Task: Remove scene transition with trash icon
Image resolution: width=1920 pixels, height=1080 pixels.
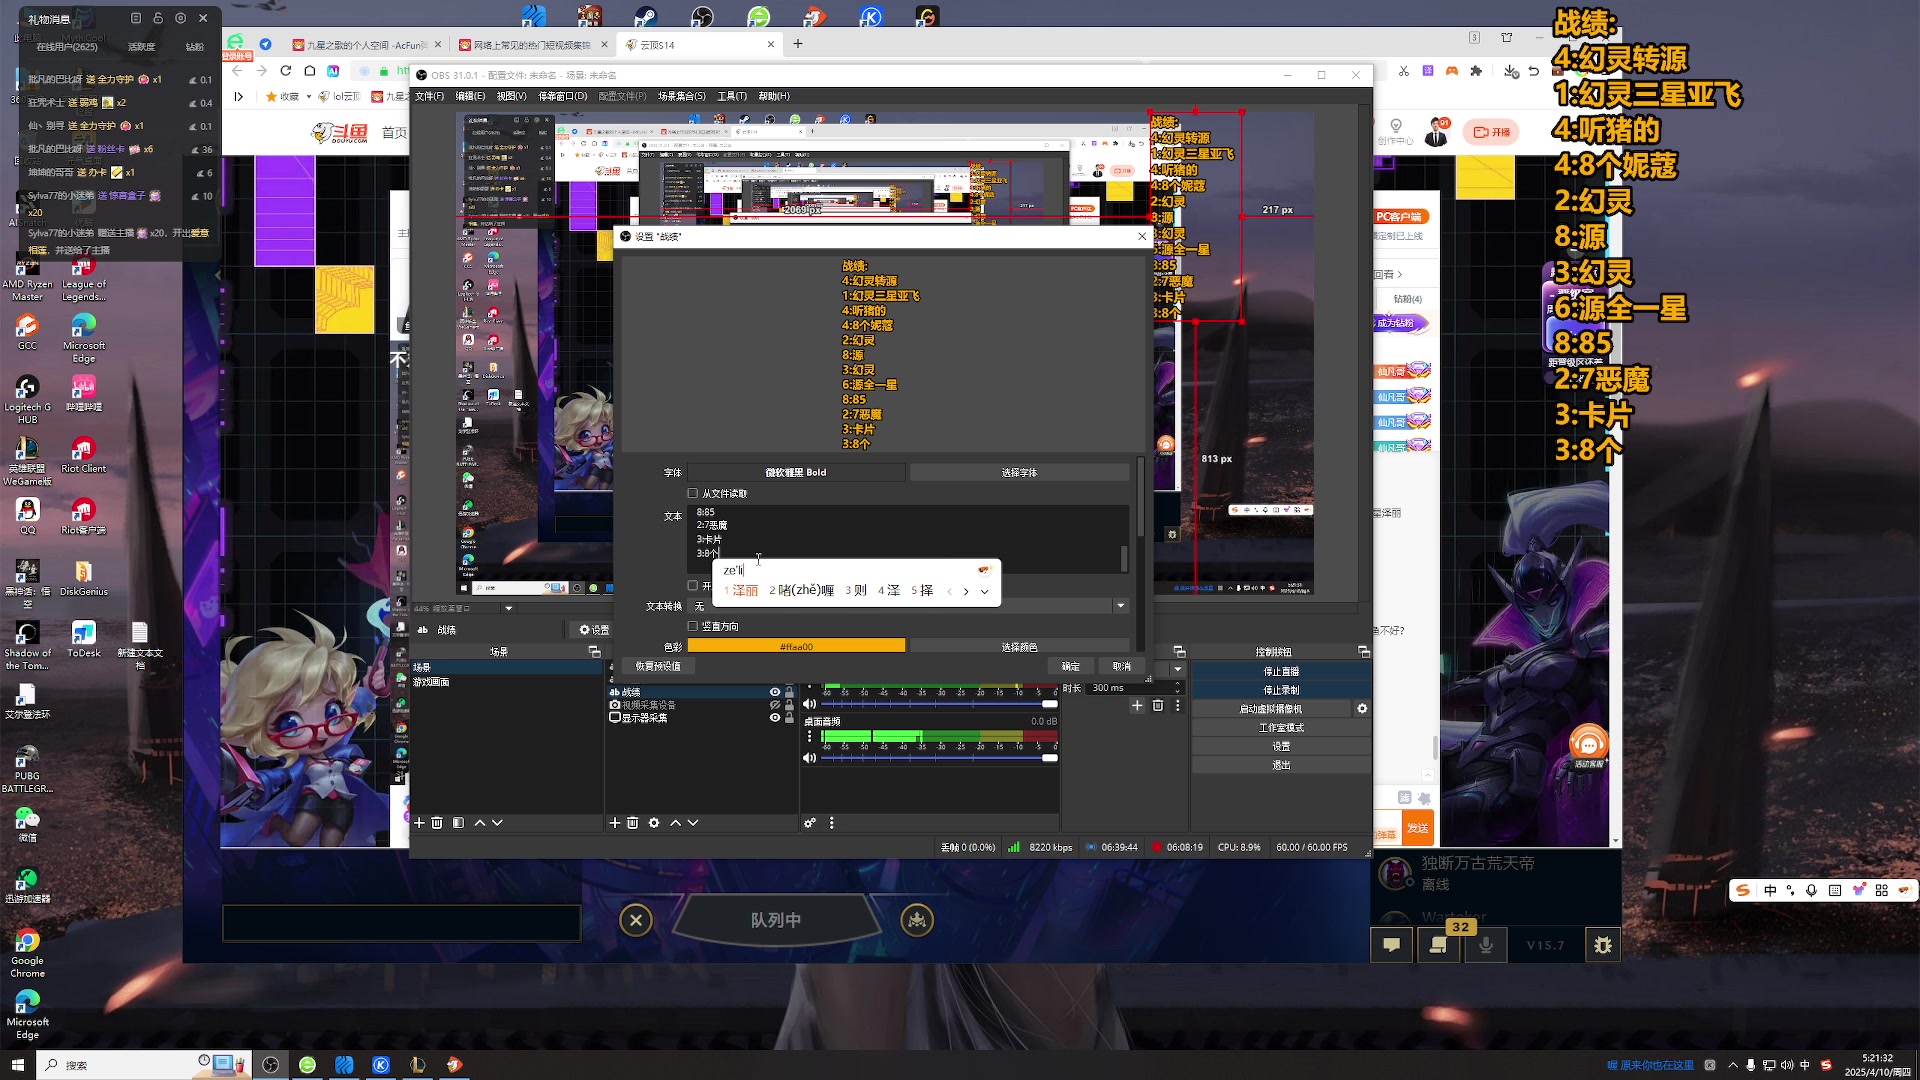Action: pos(1158,706)
